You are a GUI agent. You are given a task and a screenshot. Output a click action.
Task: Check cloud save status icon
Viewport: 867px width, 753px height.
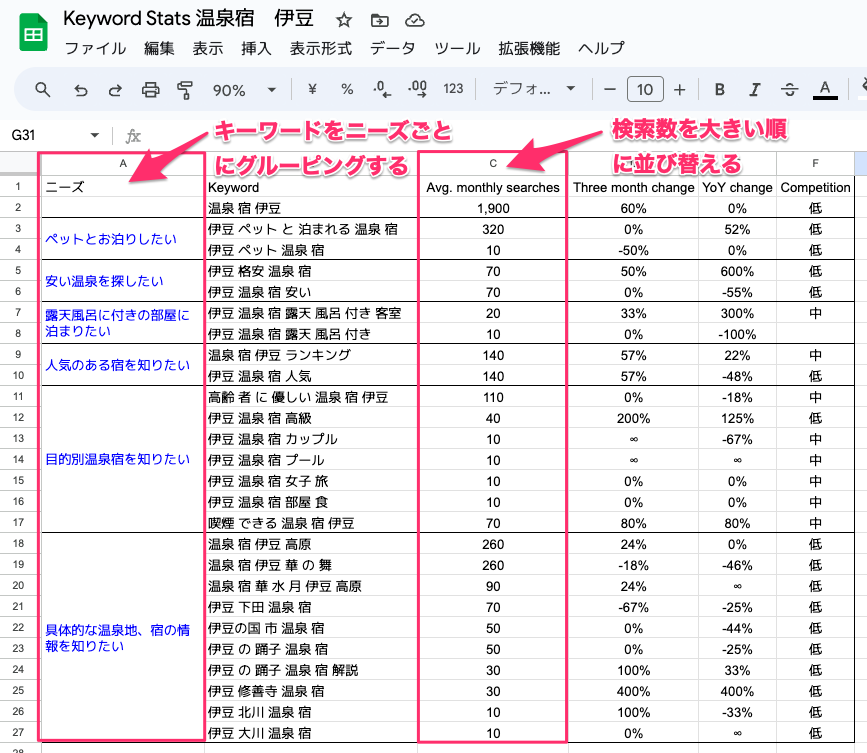tap(415, 20)
